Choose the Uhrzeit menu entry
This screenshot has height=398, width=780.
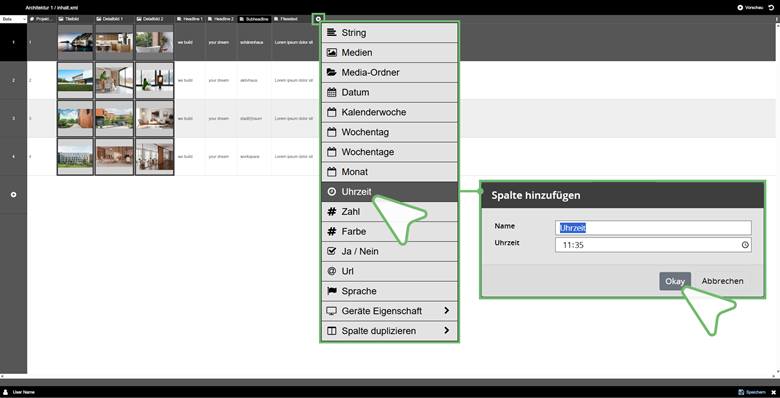[389, 192]
